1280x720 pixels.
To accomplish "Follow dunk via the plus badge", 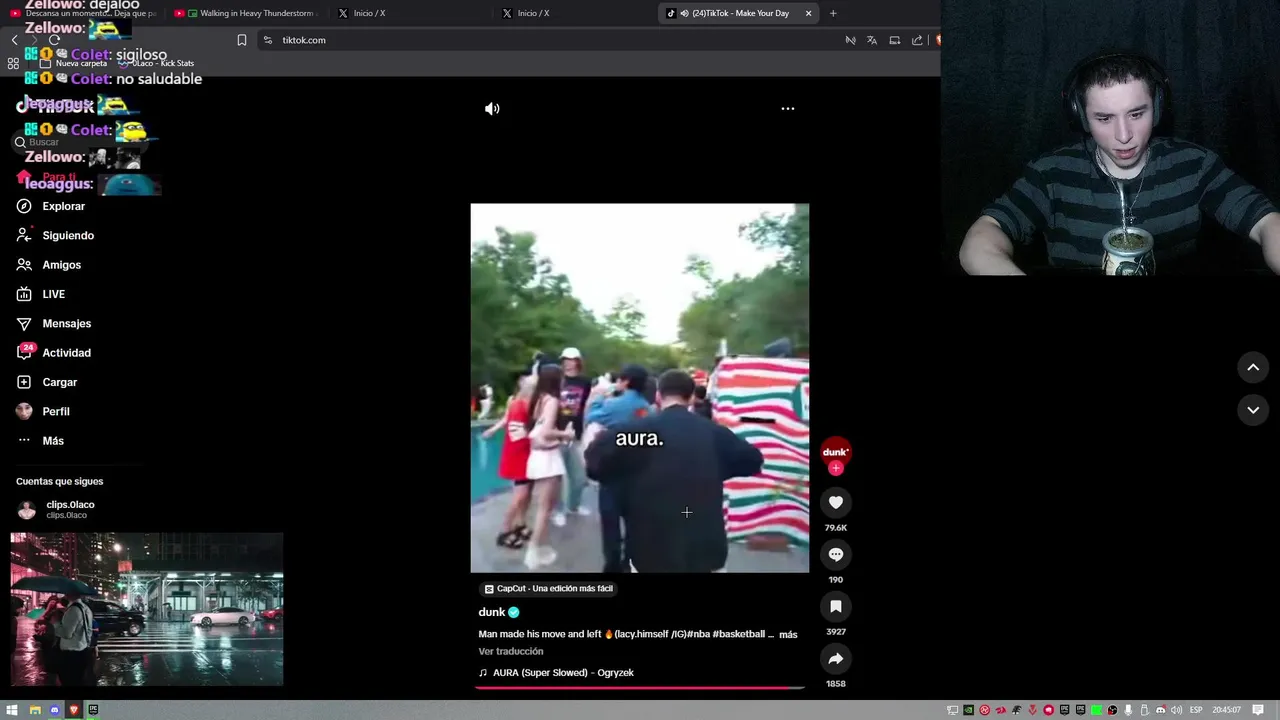I will point(836,468).
